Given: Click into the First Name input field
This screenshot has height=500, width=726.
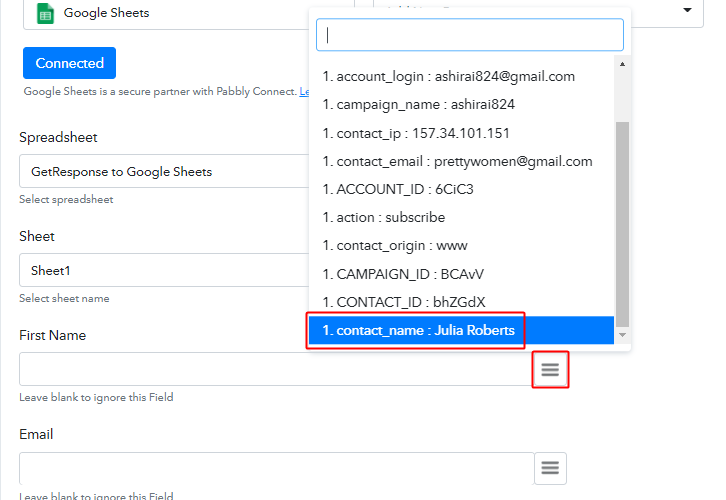Looking at the screenshot, I should click(x=276, y=369).
